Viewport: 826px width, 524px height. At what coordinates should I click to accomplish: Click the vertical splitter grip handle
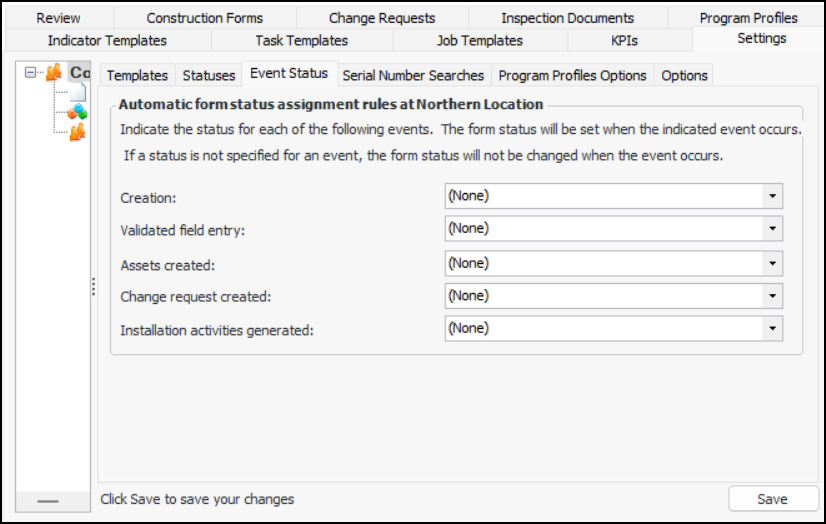(93, 287)
